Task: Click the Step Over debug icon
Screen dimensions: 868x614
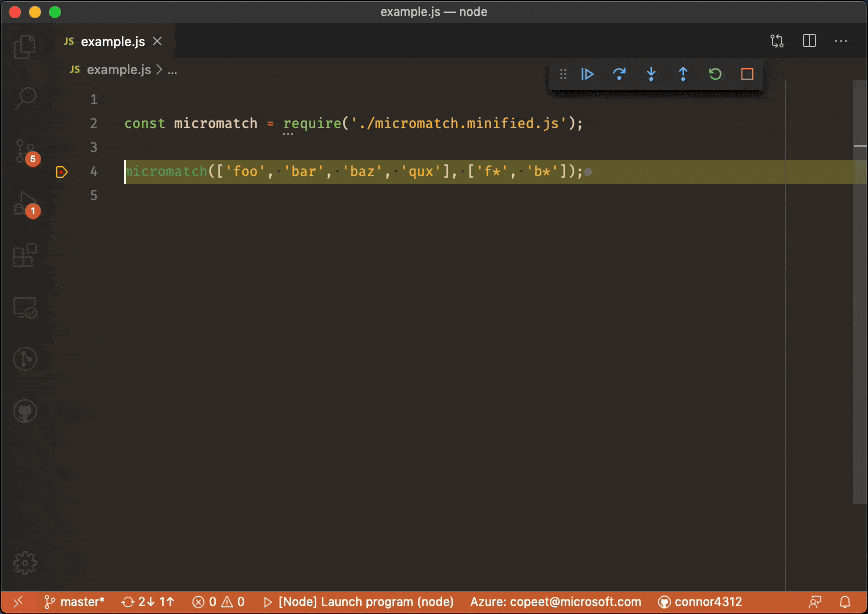Action: [619, 73]
